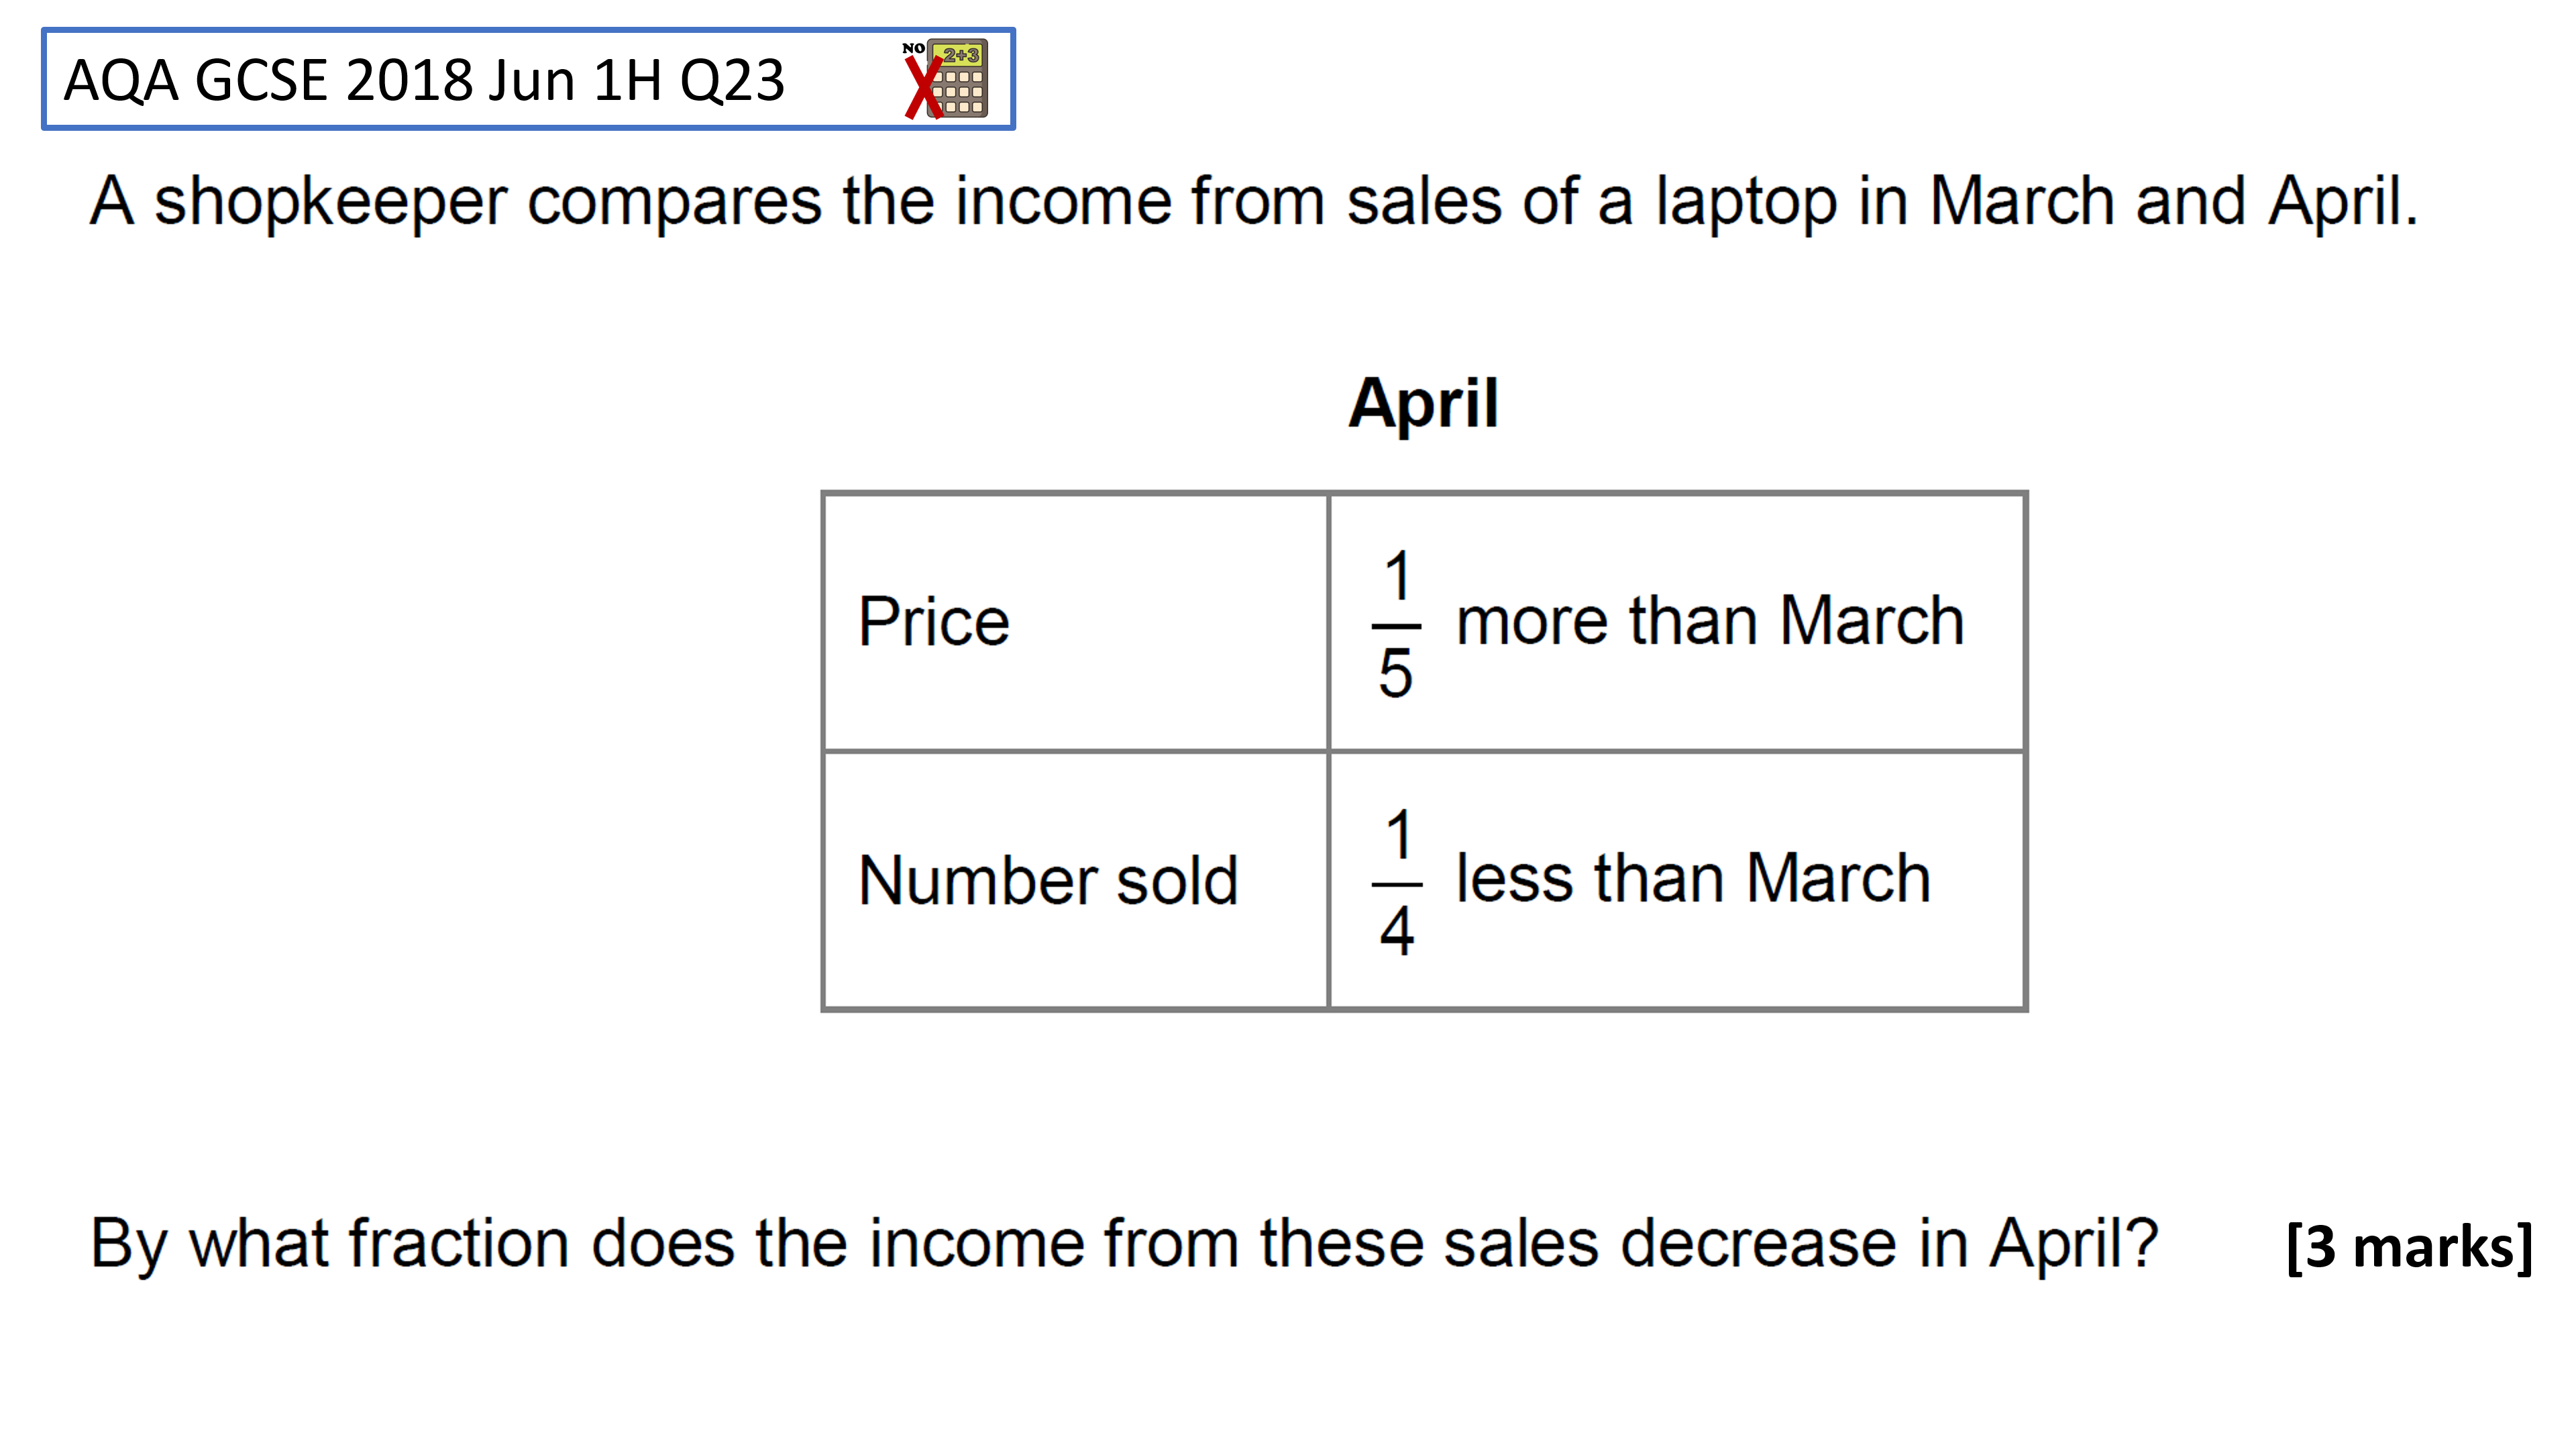2576x1449 pixels.
Task: Click the Number sold cell
Action: (x=1075, y=880)
